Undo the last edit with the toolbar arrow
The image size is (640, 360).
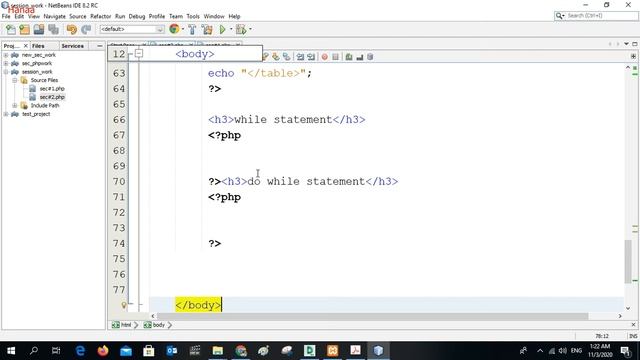72,29
